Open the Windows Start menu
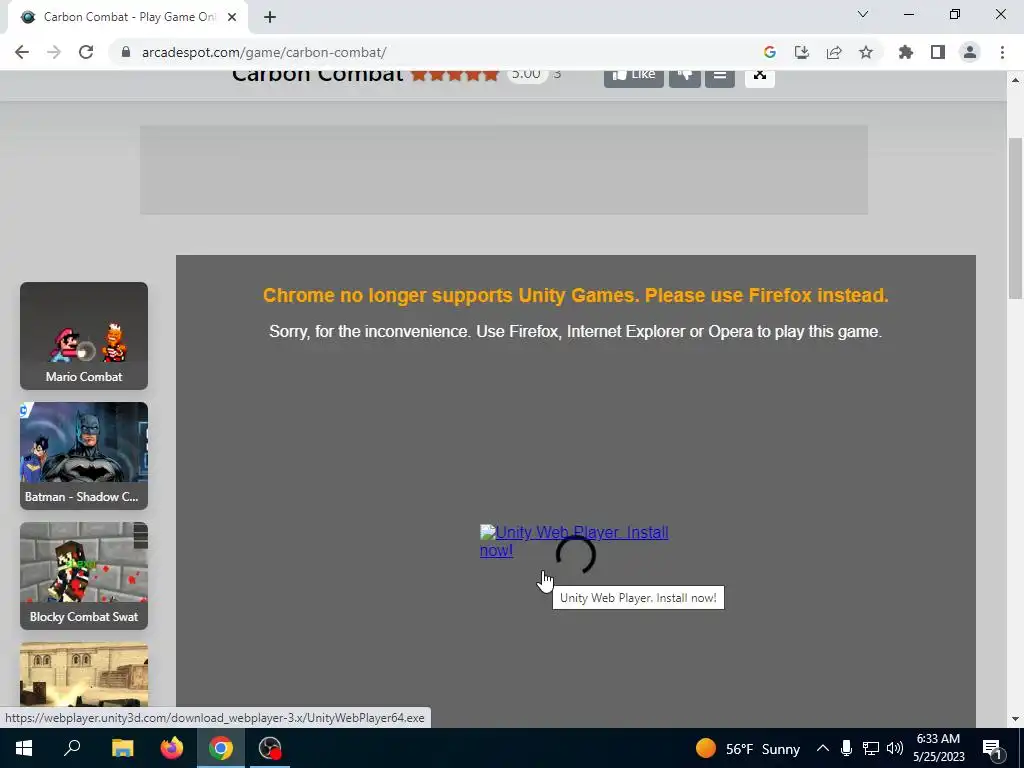 (24, 748)
